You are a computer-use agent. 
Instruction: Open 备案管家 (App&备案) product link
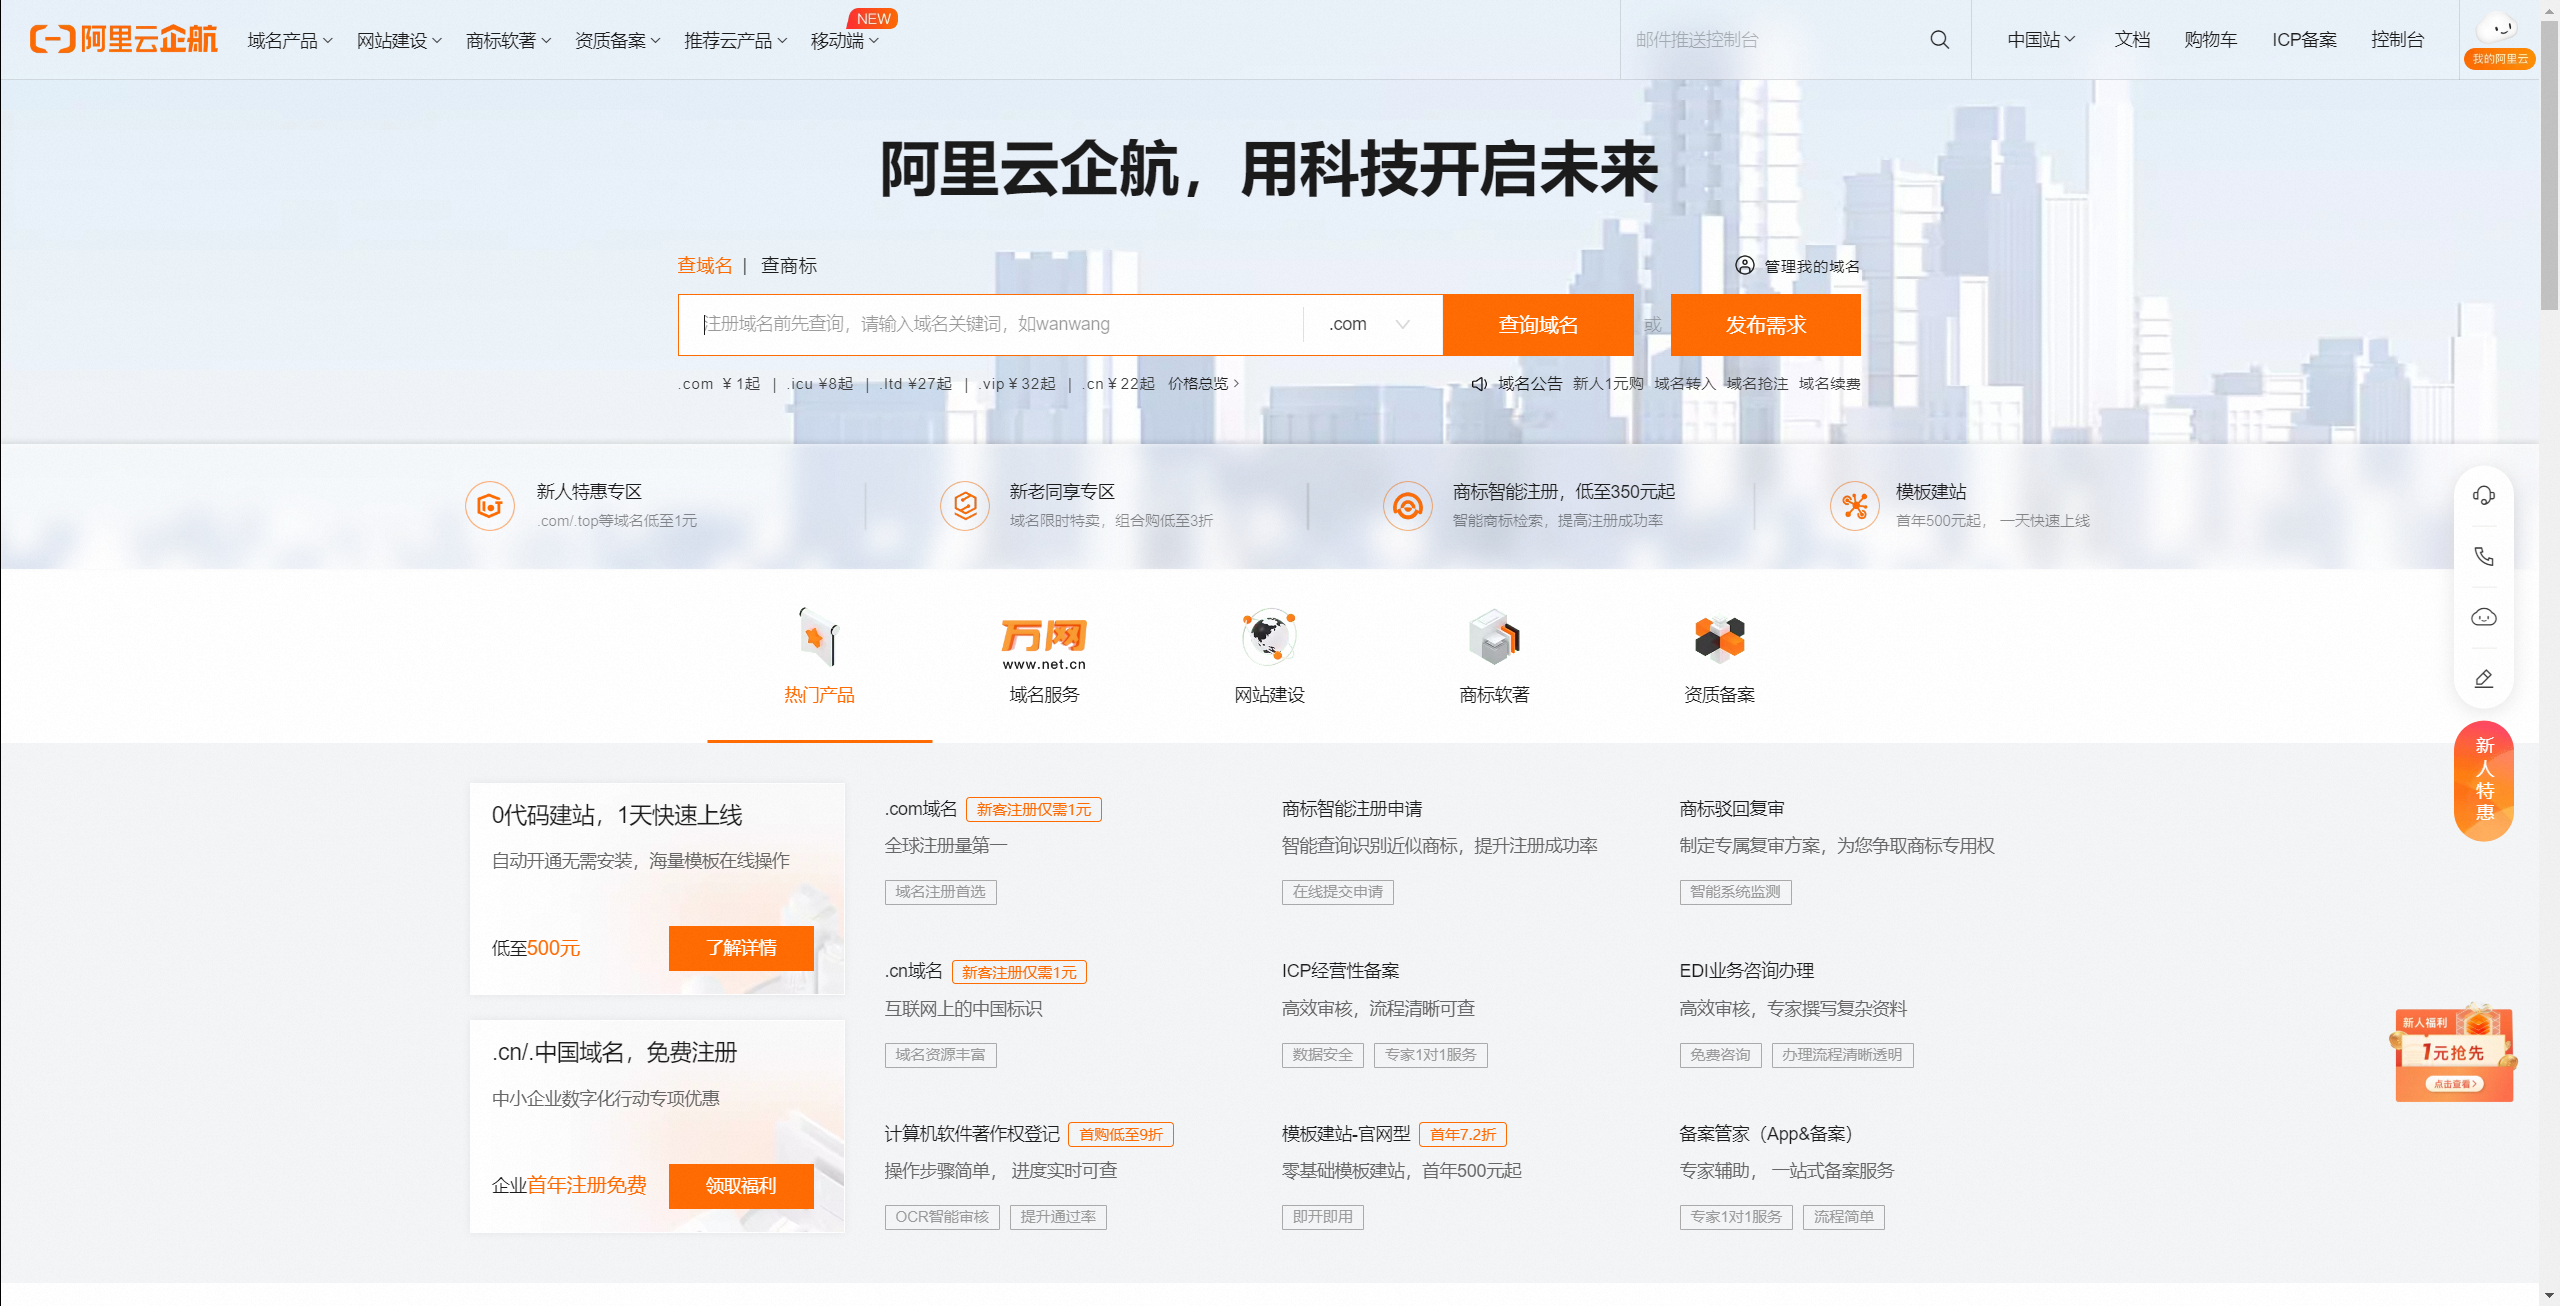1768,1134
